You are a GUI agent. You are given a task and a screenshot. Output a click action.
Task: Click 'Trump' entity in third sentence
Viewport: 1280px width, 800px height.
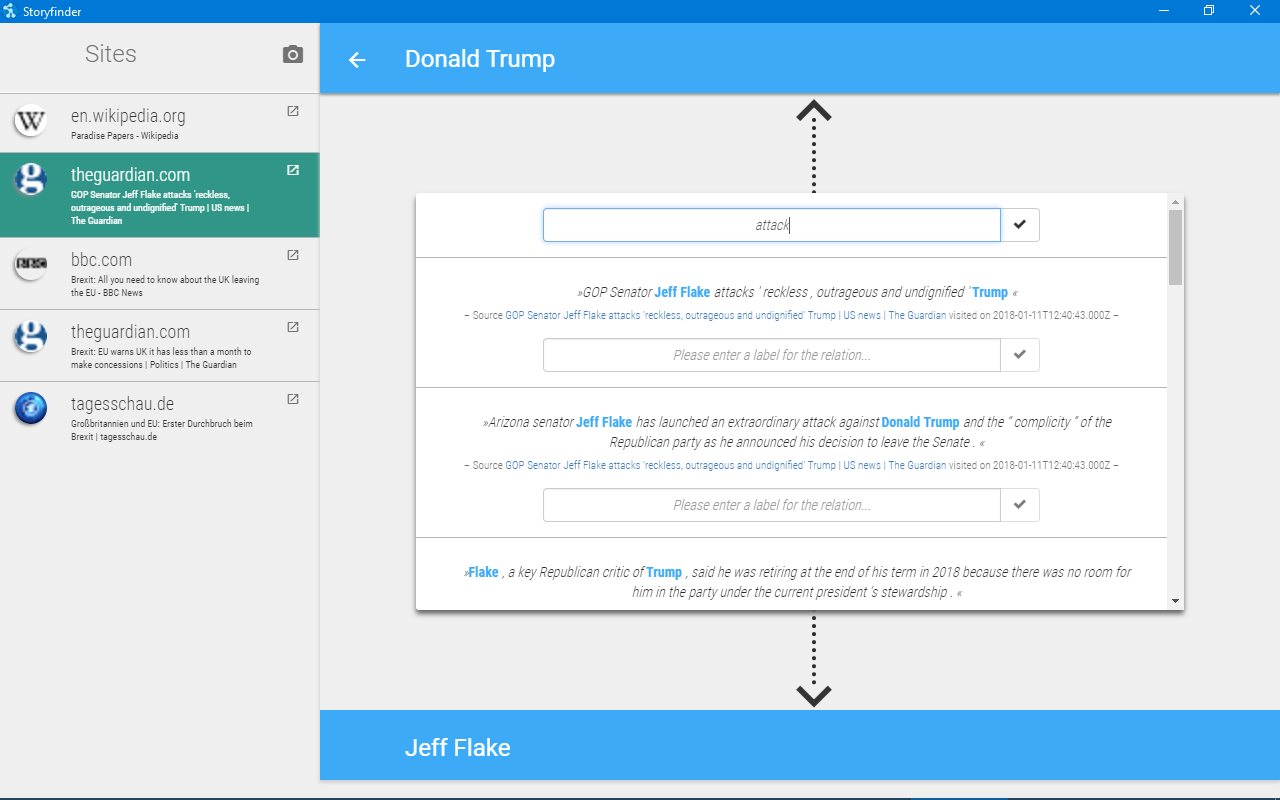pos(664,572)
